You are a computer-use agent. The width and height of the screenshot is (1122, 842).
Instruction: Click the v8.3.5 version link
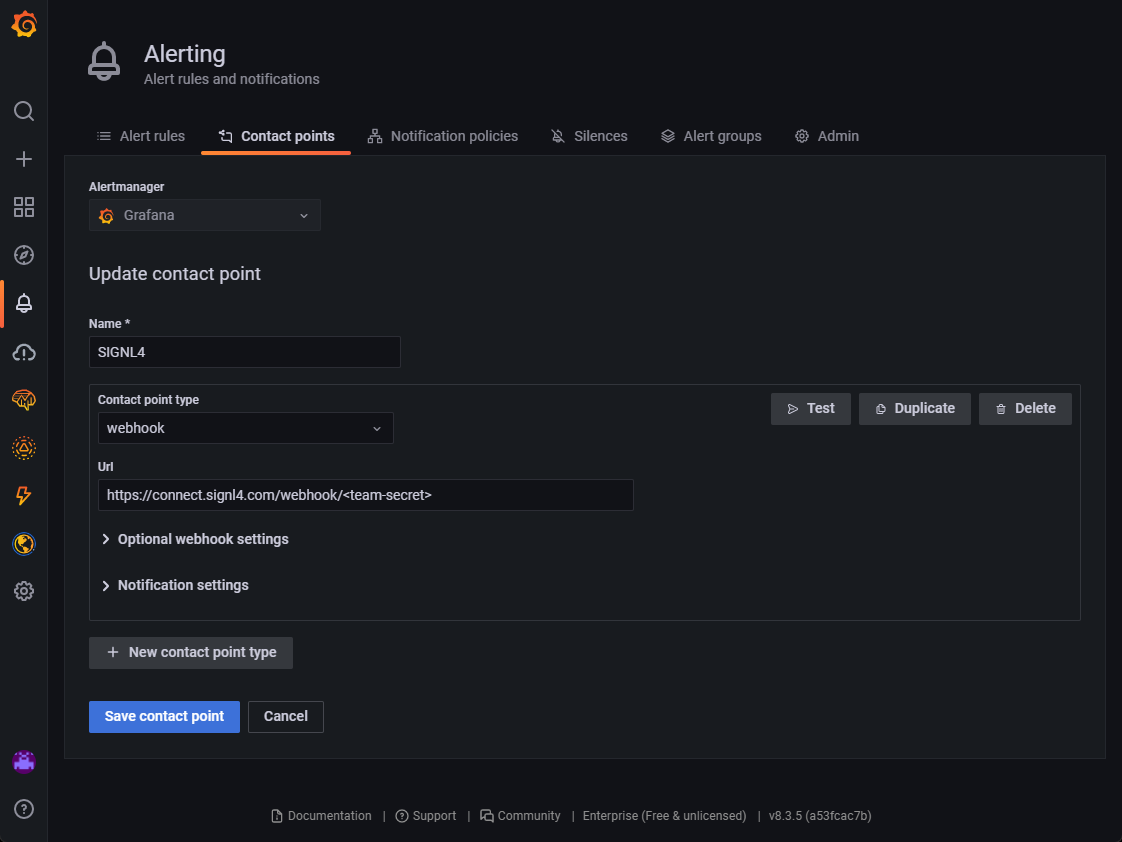coord(820,816)
